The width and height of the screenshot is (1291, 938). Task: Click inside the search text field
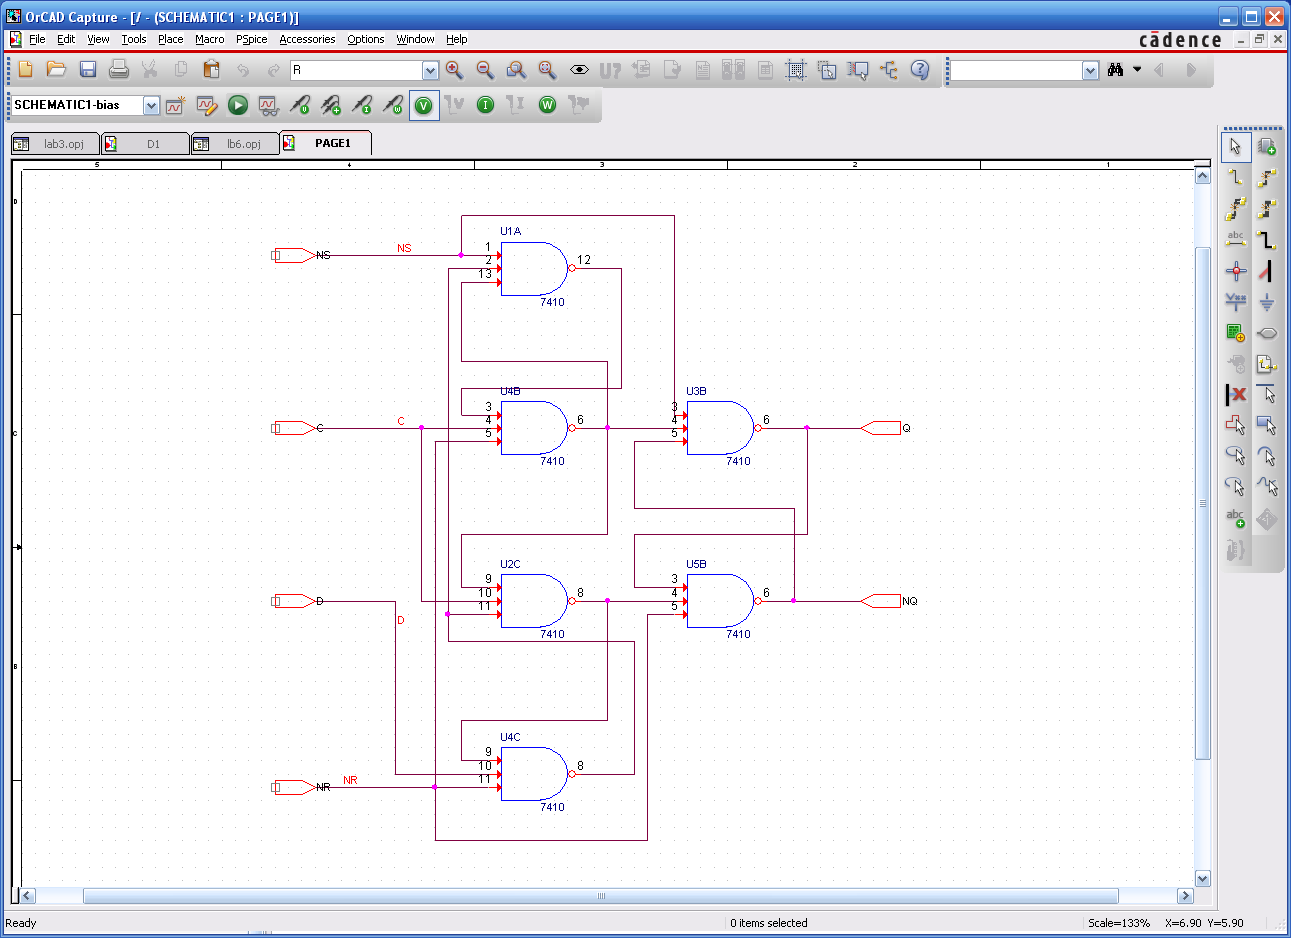(1016, 70)
